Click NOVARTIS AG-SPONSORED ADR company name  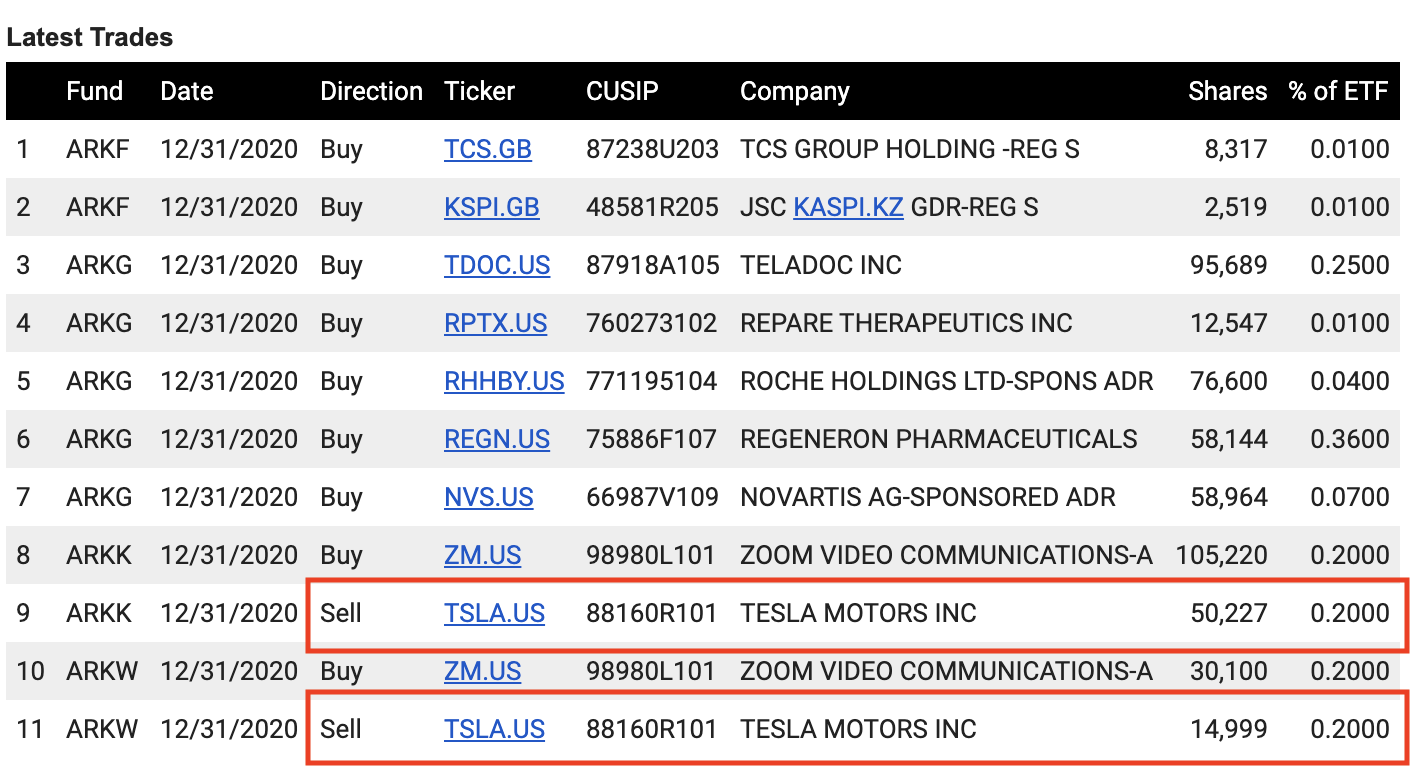(928, 498)
